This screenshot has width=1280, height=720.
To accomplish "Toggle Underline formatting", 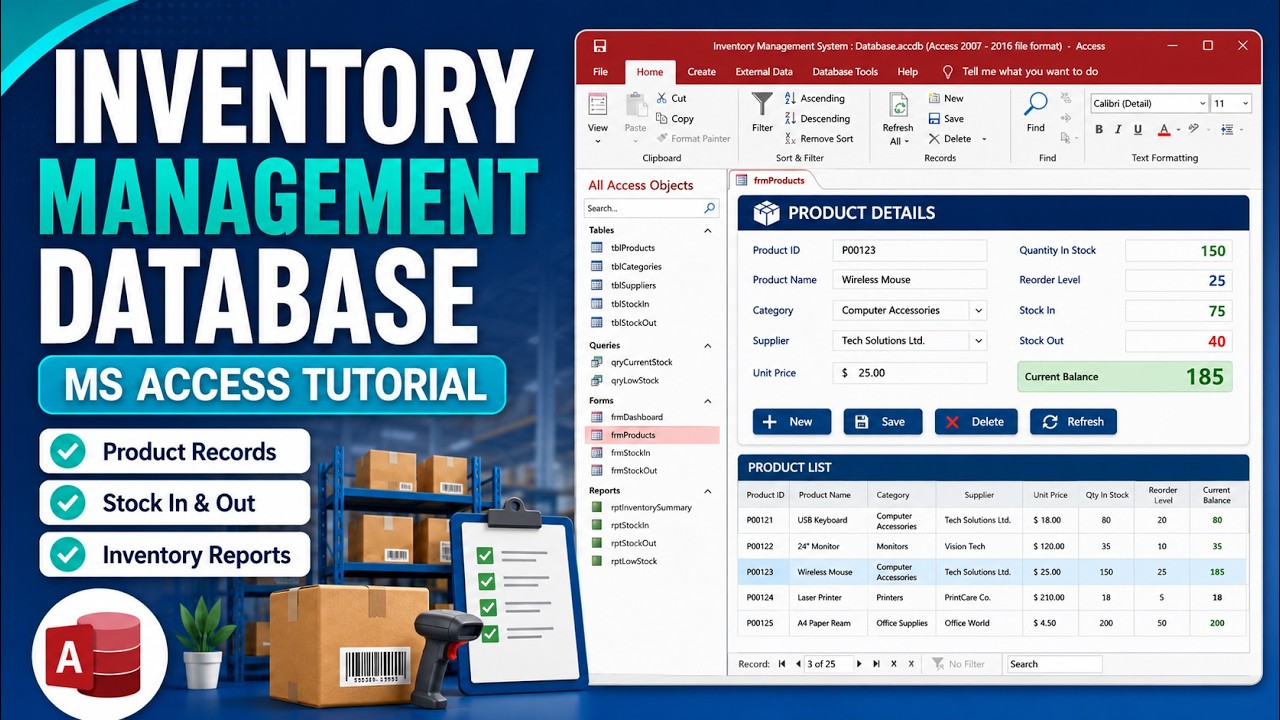I will [1138, 129].
